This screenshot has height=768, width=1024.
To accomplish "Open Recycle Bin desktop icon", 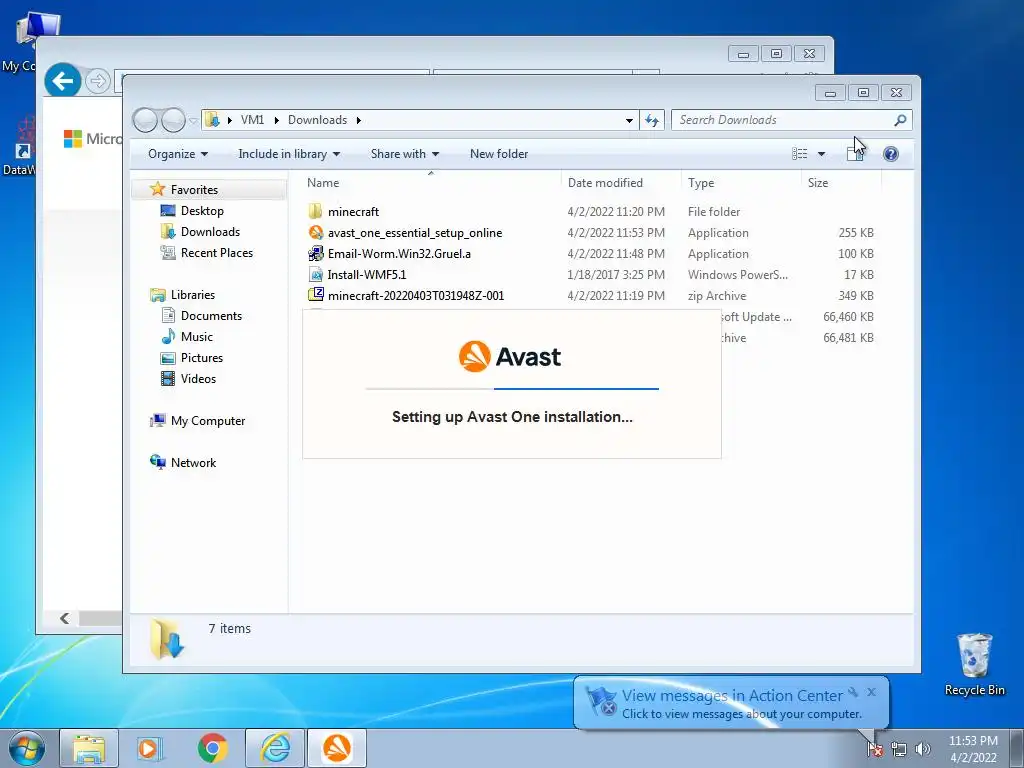I will coord(974,664).
